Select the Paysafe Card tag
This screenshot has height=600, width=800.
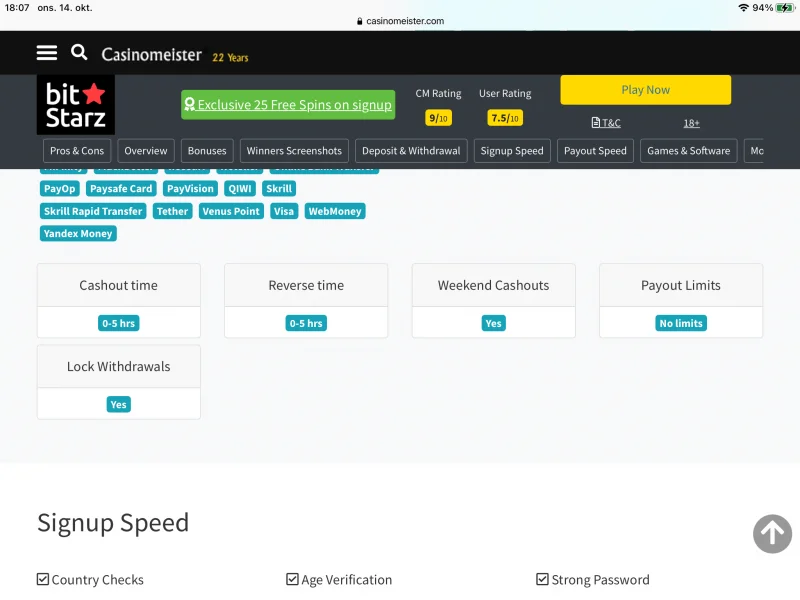(x=121, y=189)
